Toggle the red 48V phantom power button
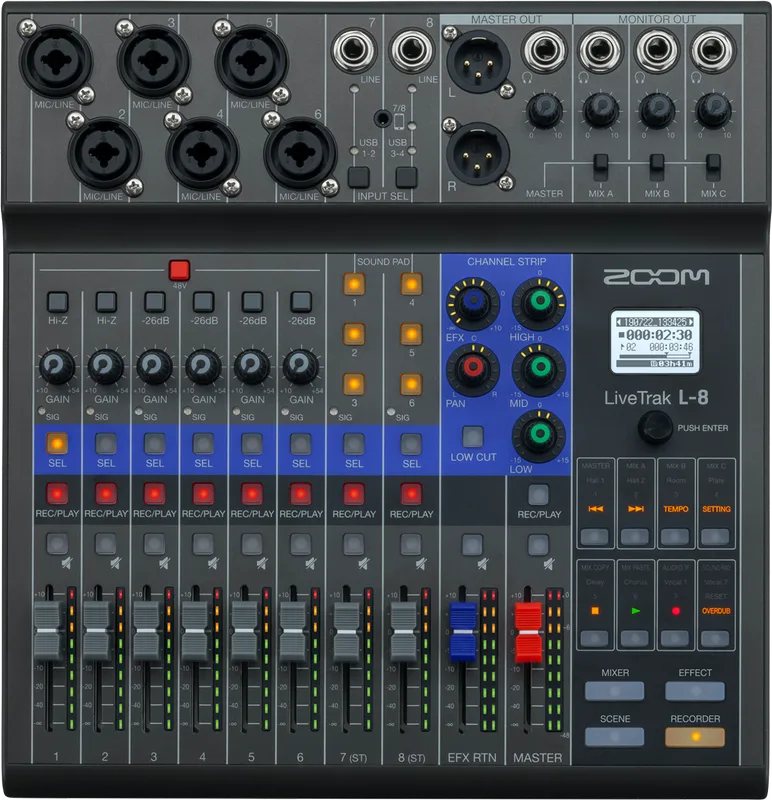This screenshot has width=772, height=800. (180, 270)
